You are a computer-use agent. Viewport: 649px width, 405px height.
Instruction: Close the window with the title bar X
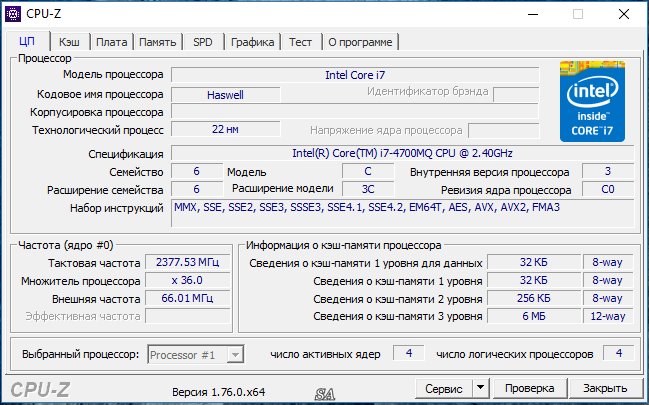point(623,14)
